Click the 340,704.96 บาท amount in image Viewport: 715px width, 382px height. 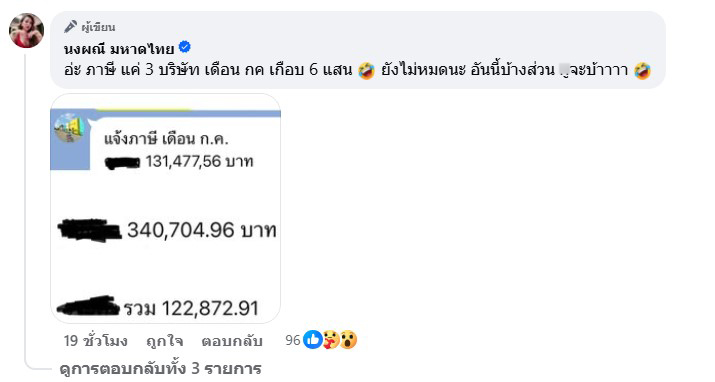202,230
